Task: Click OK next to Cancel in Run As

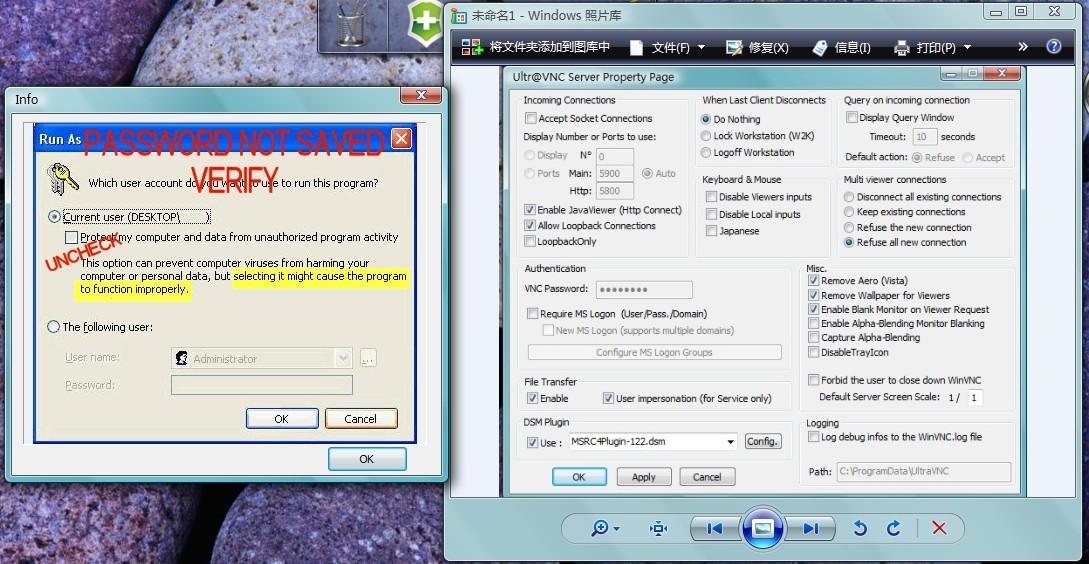Action: click(x=281, y=419)
